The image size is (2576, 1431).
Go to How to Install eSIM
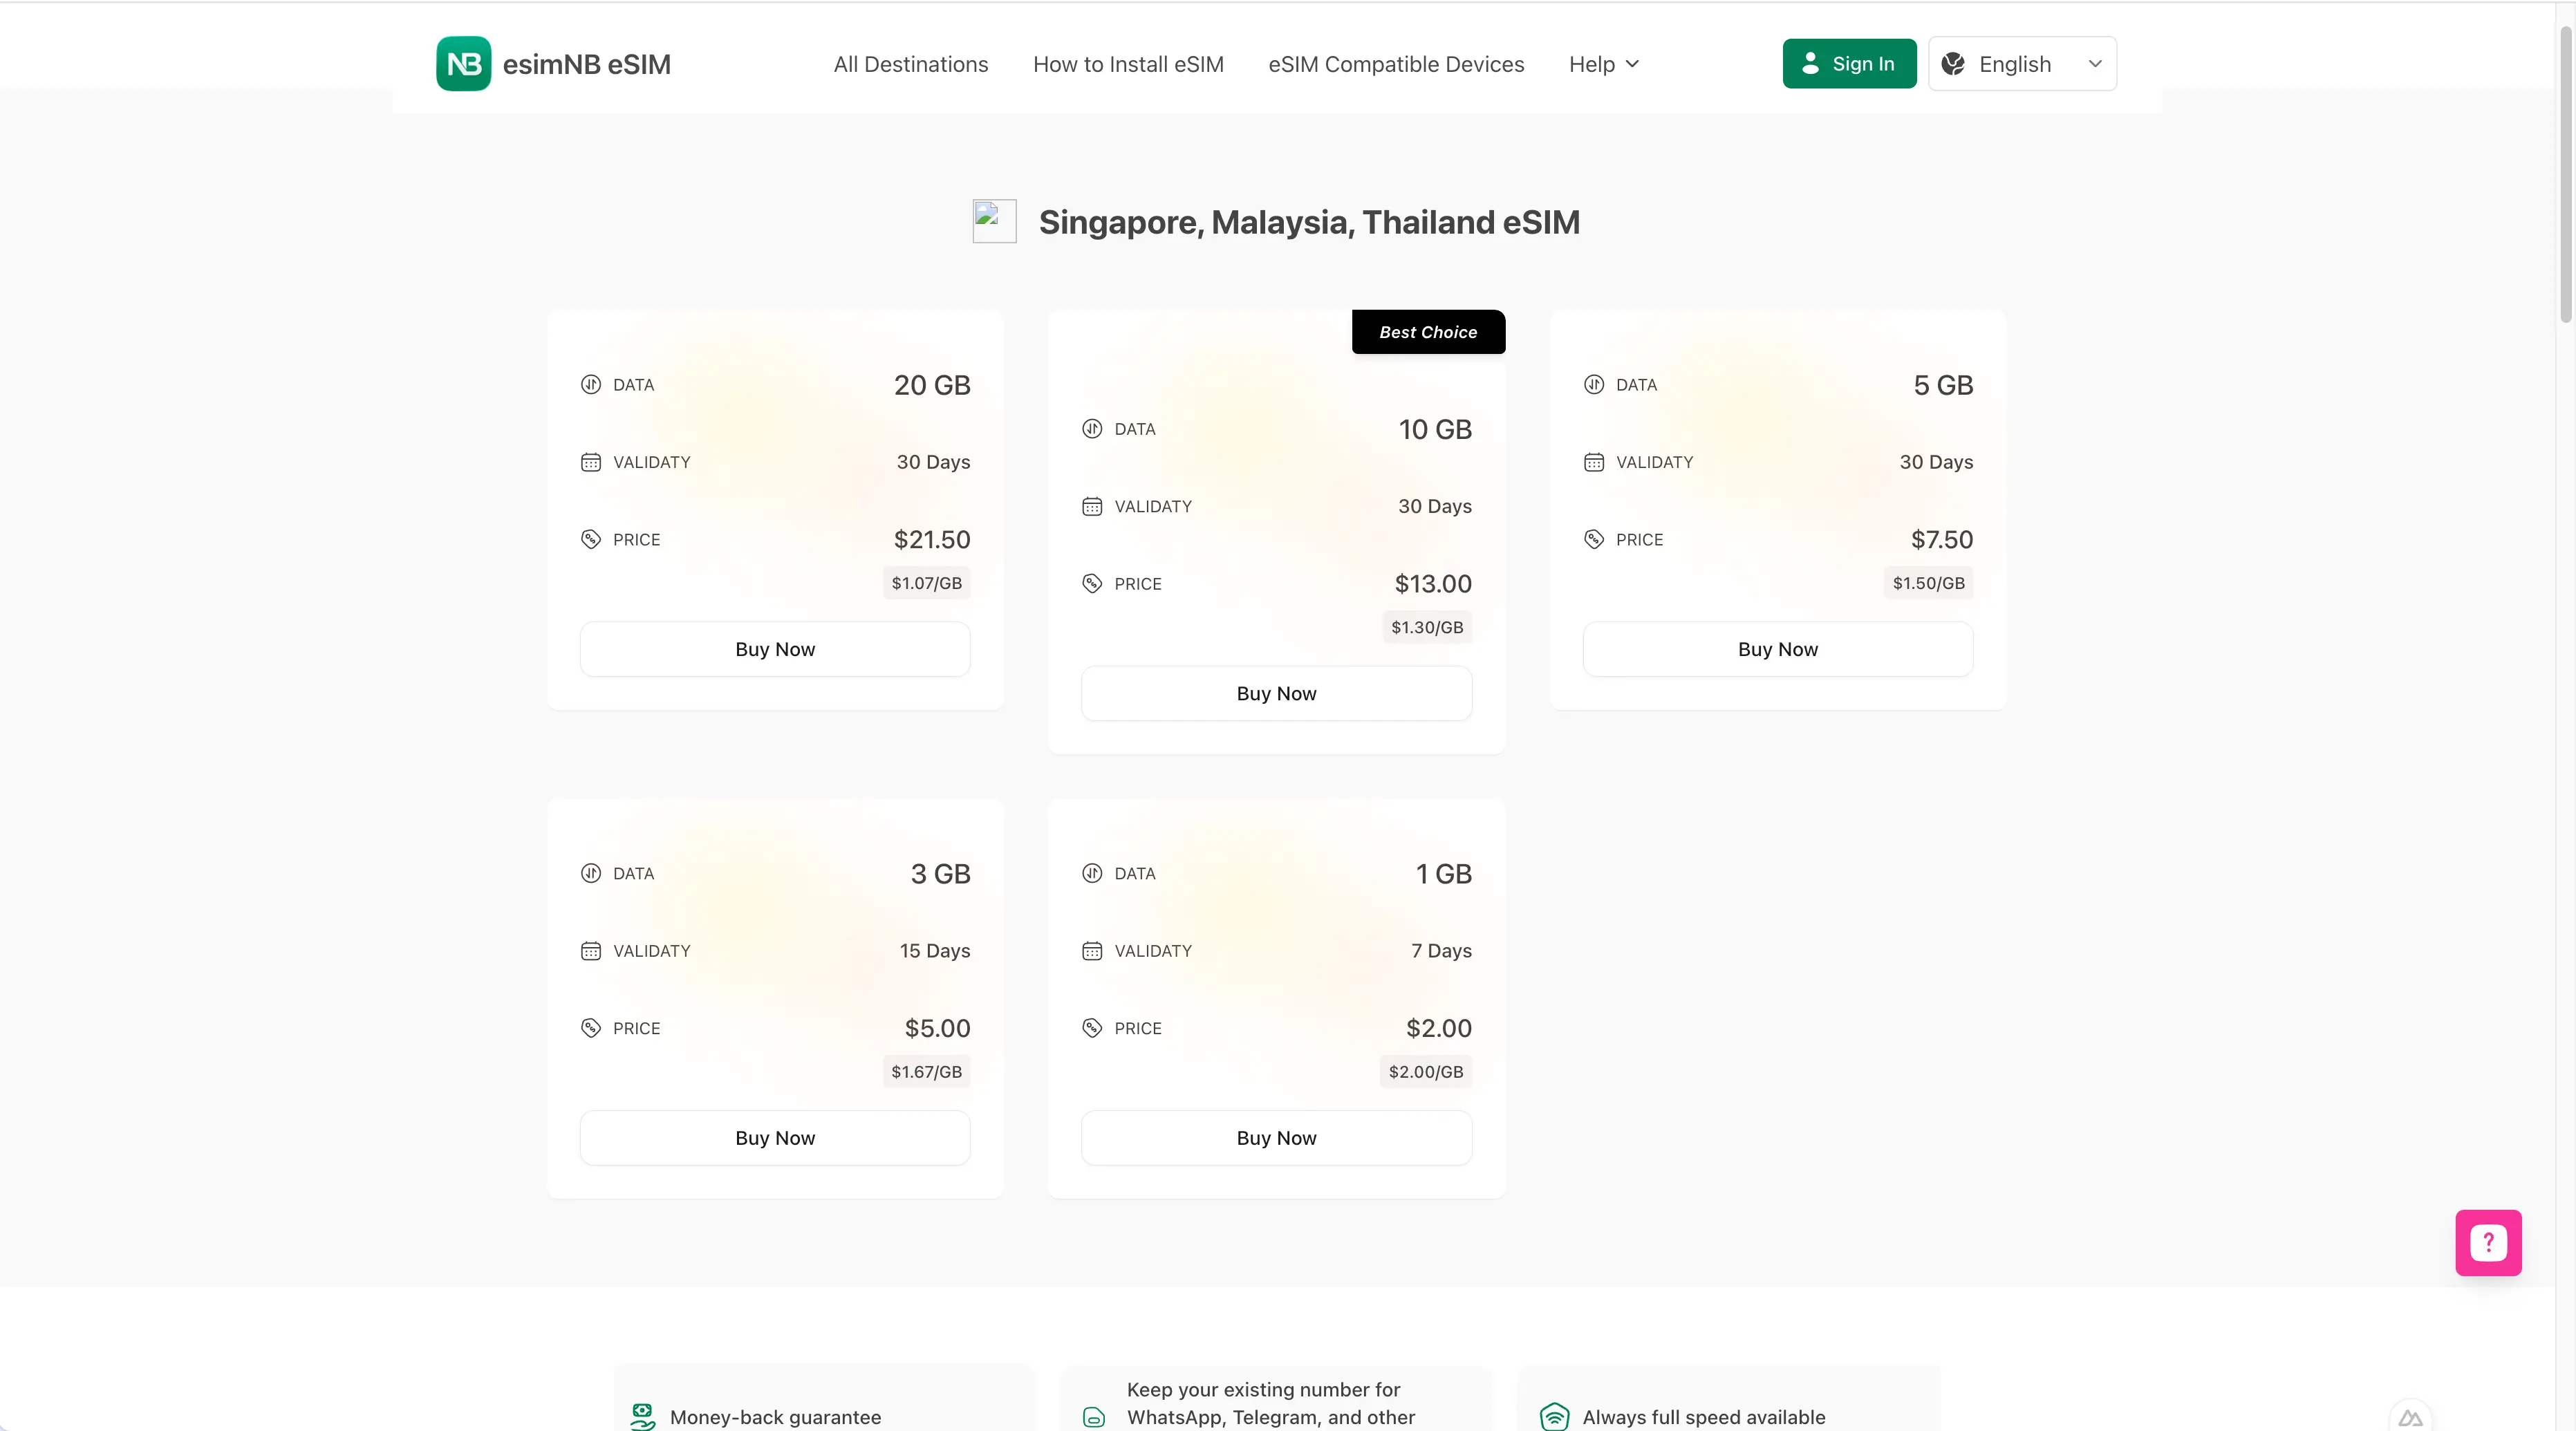[1128, 64]
